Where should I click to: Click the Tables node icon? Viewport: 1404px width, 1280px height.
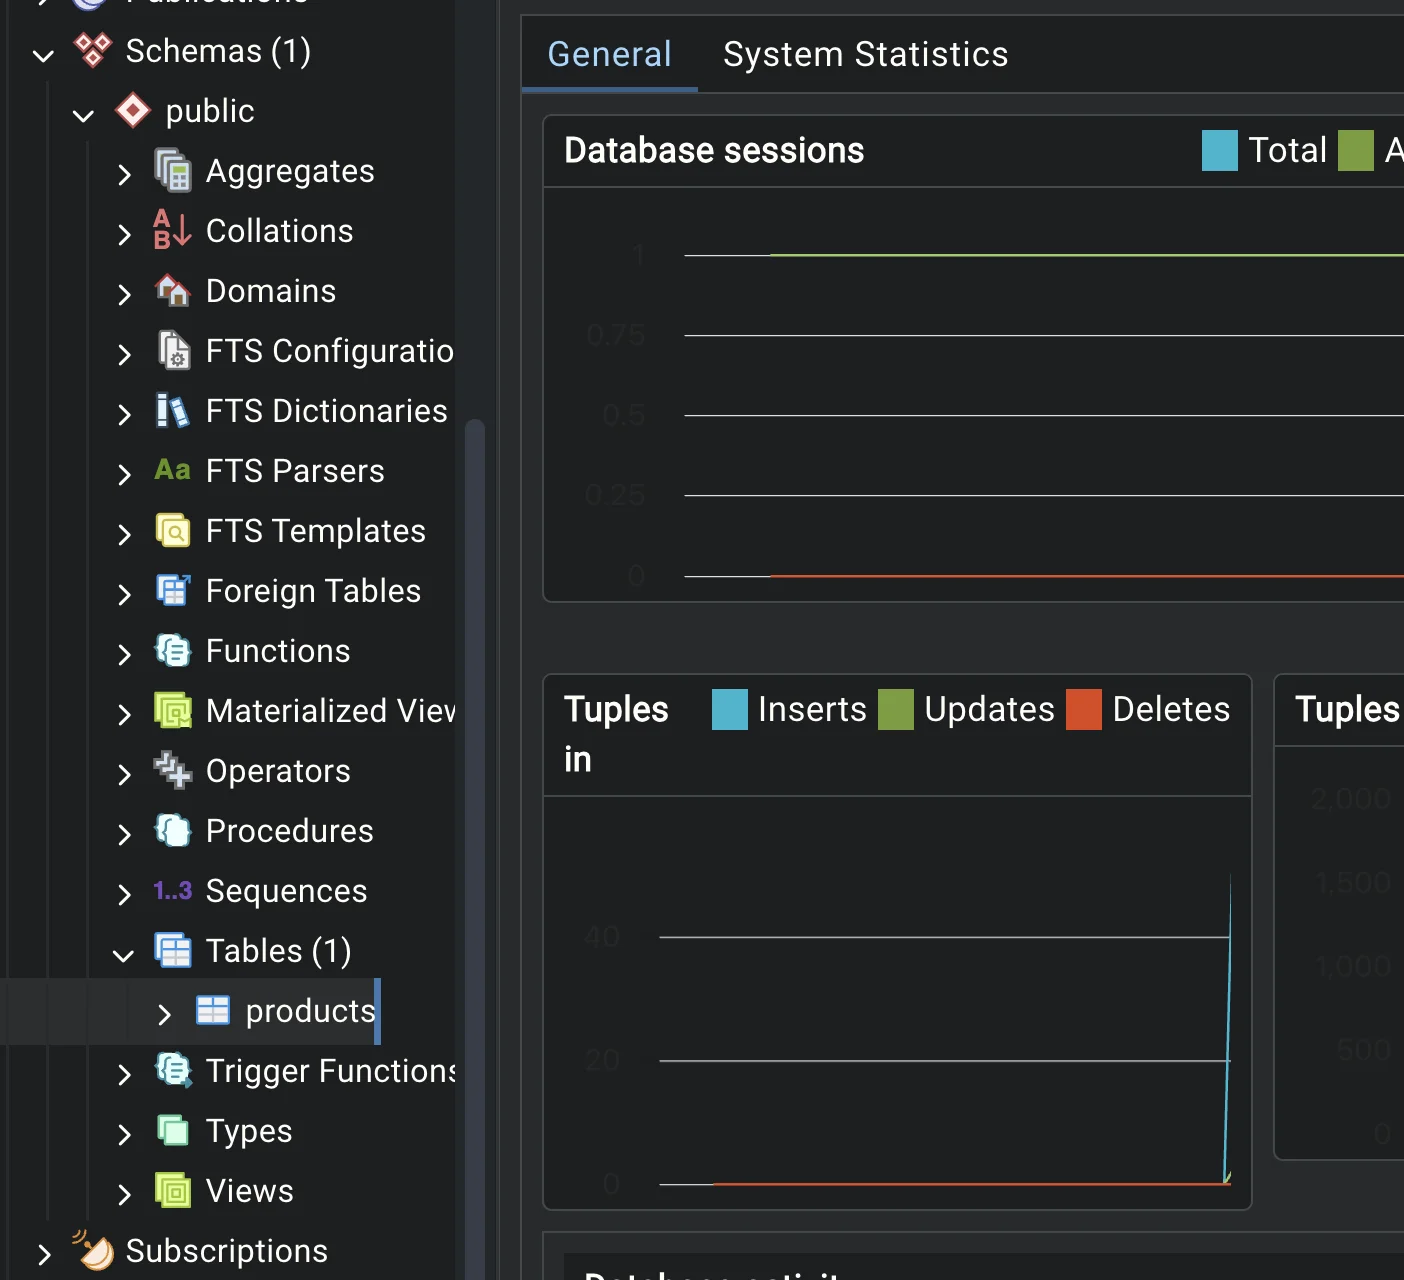tap(173, 950)
